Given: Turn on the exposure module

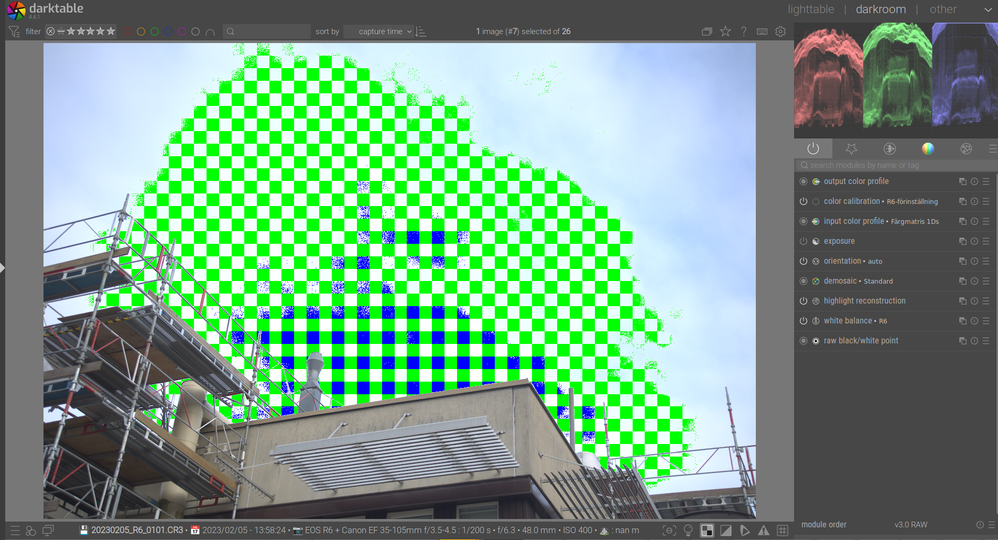Looking at the screenshot, I should pyautogui.click(x=803, y=241).
